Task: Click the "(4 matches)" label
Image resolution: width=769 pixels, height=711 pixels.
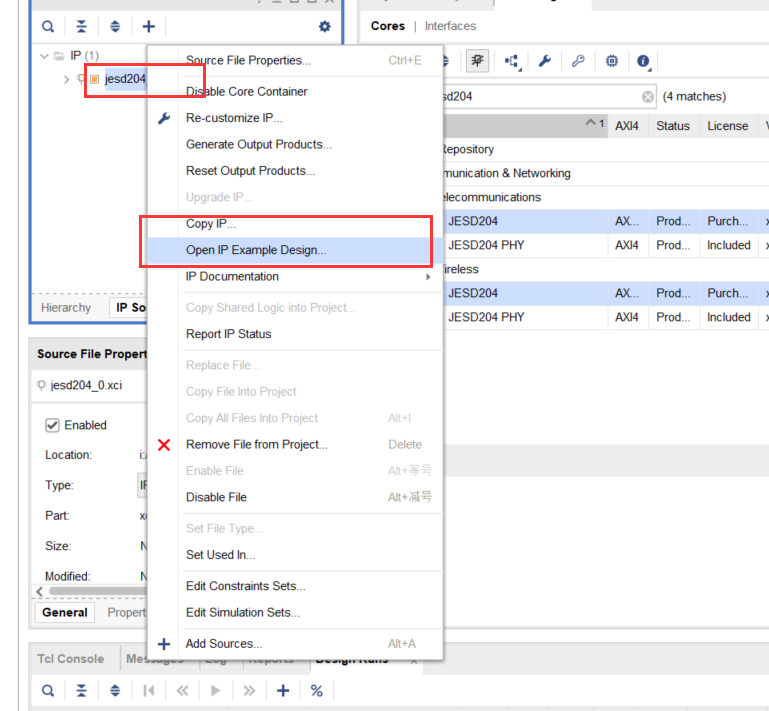Action: pyautogui.click(x=694, y=97)
